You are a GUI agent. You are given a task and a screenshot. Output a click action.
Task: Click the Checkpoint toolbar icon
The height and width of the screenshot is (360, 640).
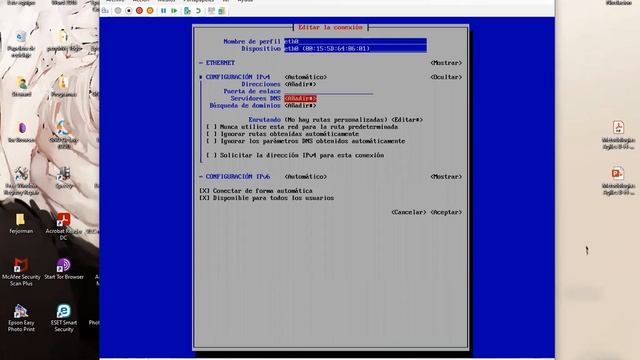click(187, 11)
